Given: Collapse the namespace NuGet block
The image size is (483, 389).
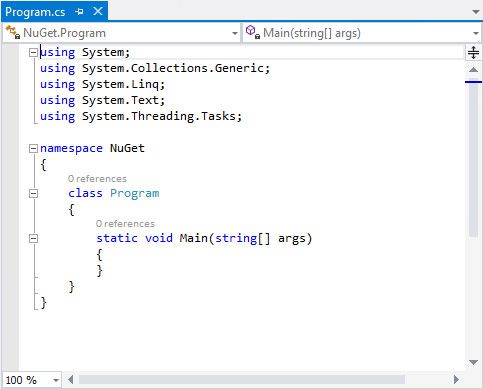Looking at the screenshot, I should coord(33,148).
